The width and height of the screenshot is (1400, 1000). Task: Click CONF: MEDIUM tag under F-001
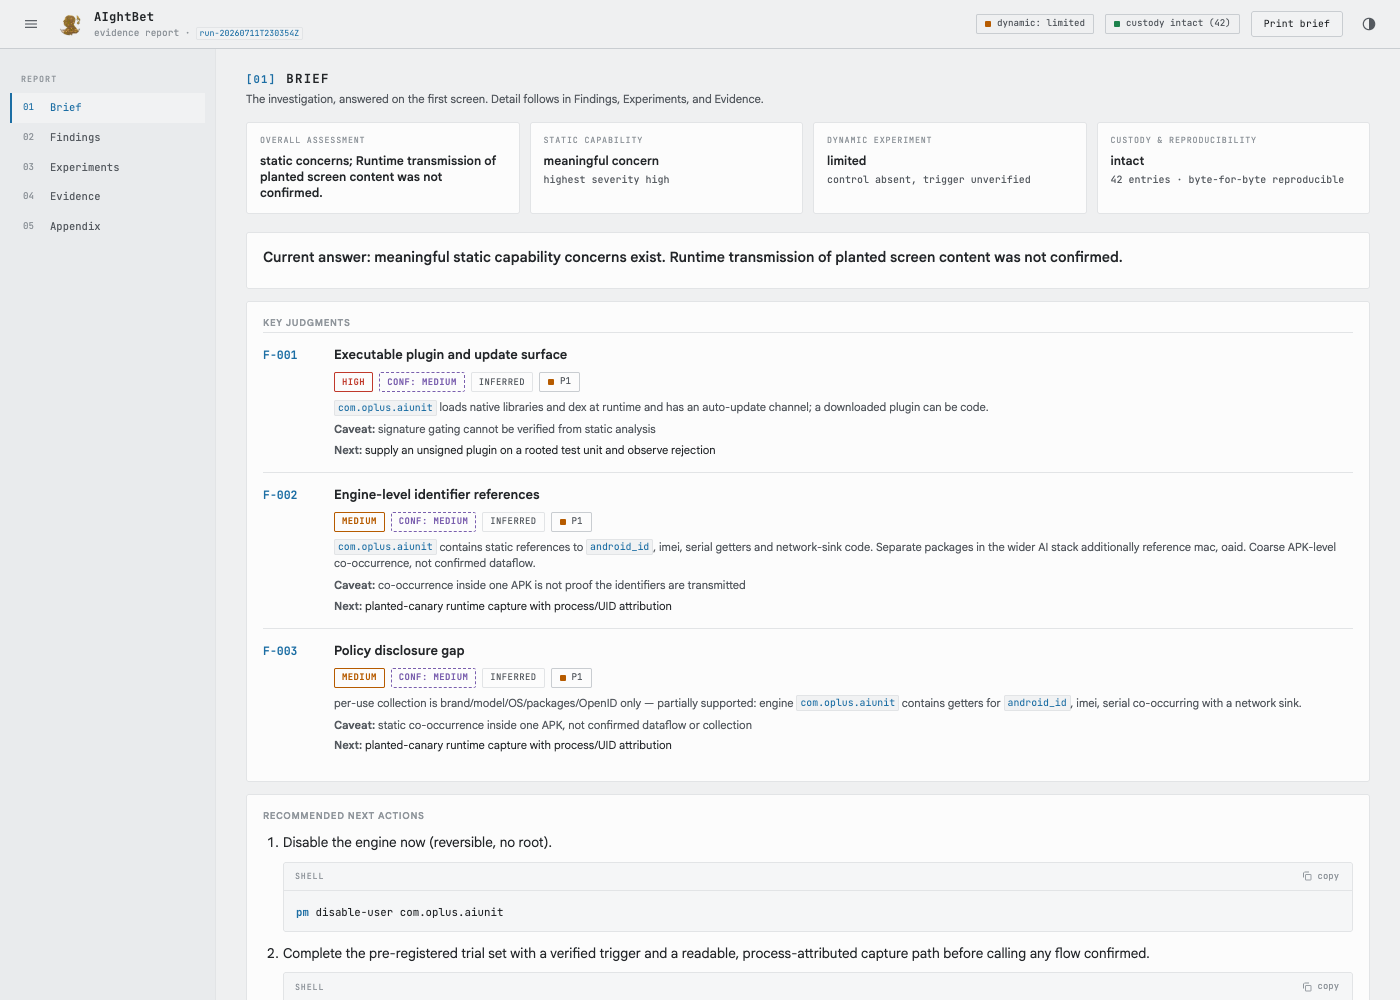pyautogui.click(x=422, y=382)
